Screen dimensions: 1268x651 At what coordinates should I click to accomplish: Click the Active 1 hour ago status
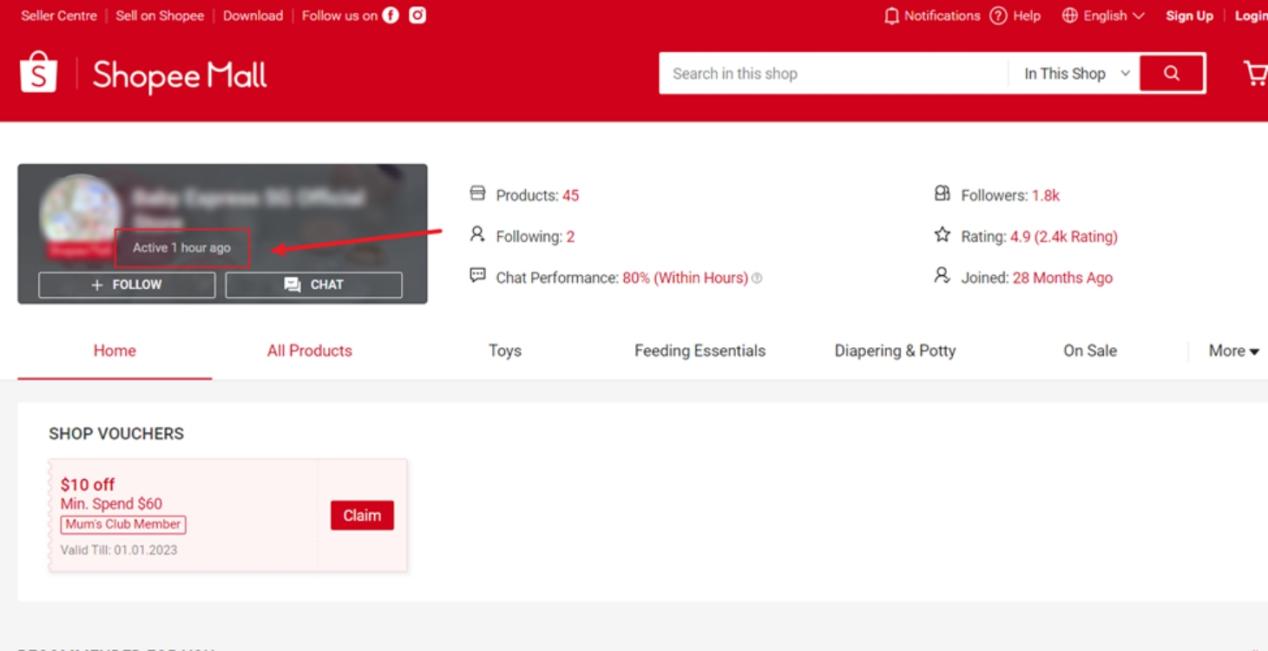click(x=182, y=248)
